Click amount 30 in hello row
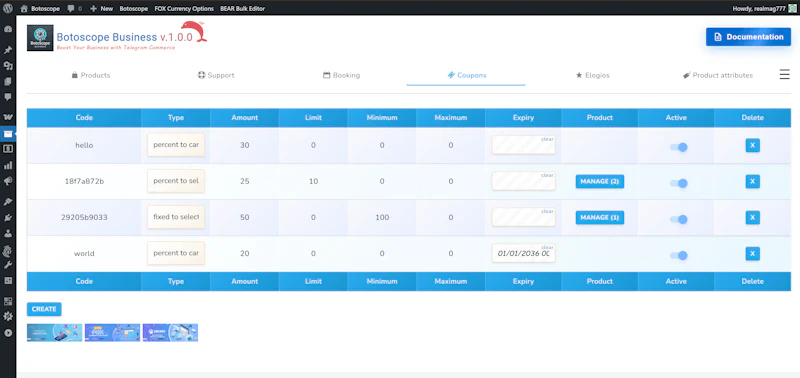 (x=244, y=145)
